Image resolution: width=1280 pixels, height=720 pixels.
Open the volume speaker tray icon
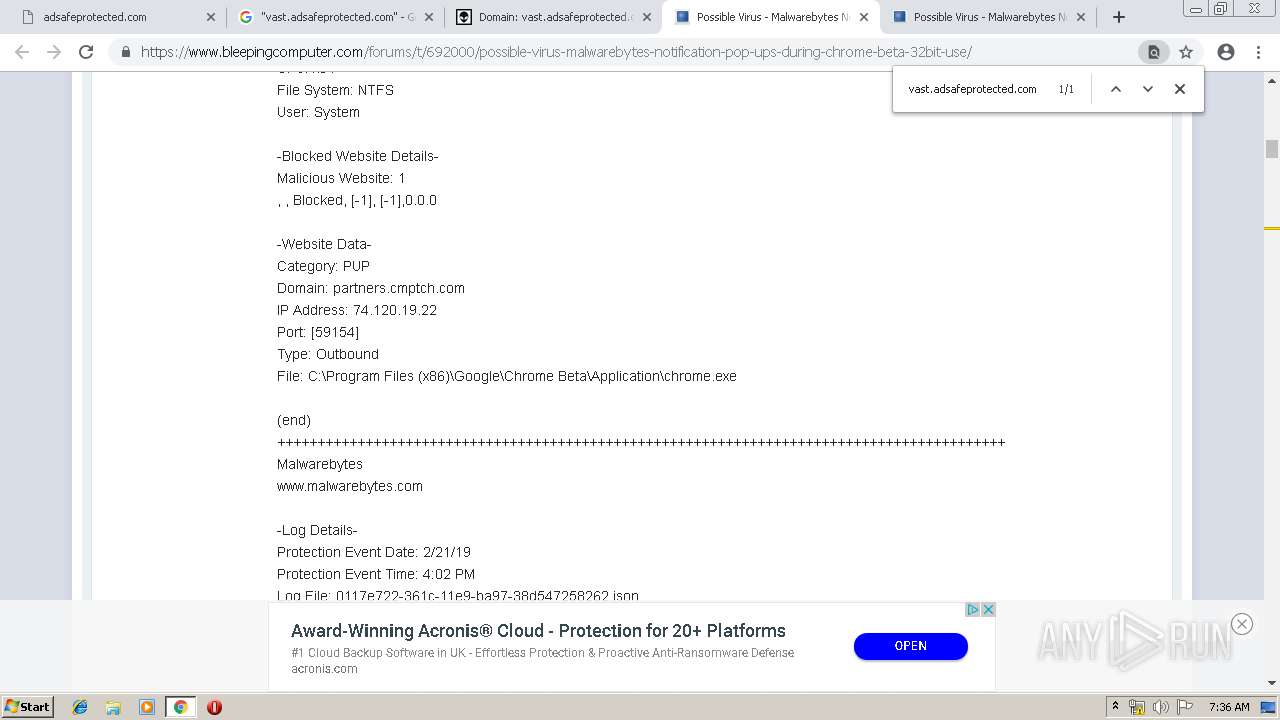pos(1160,707)
